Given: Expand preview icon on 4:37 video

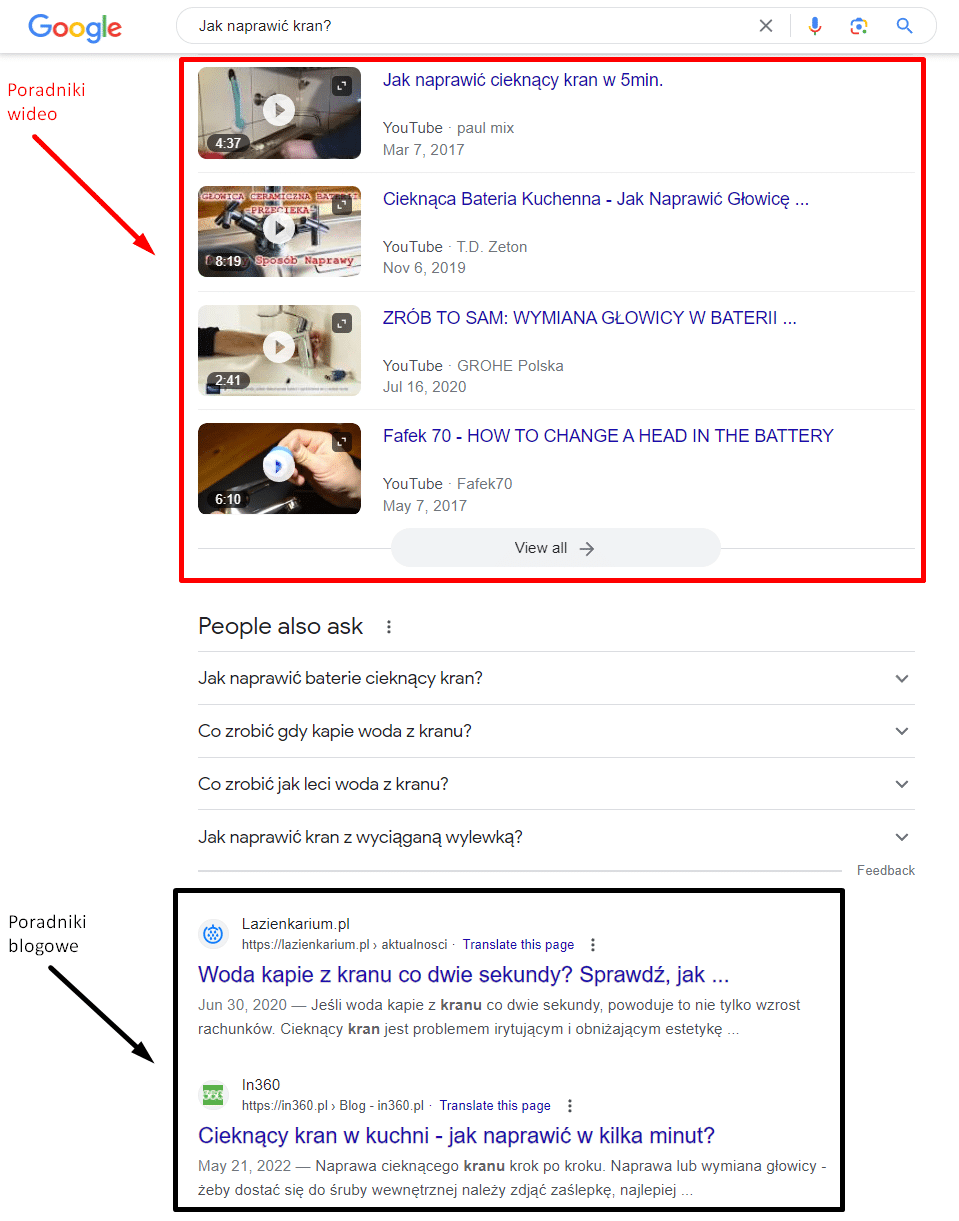Looking at the screenshot, I should point(342,86).
